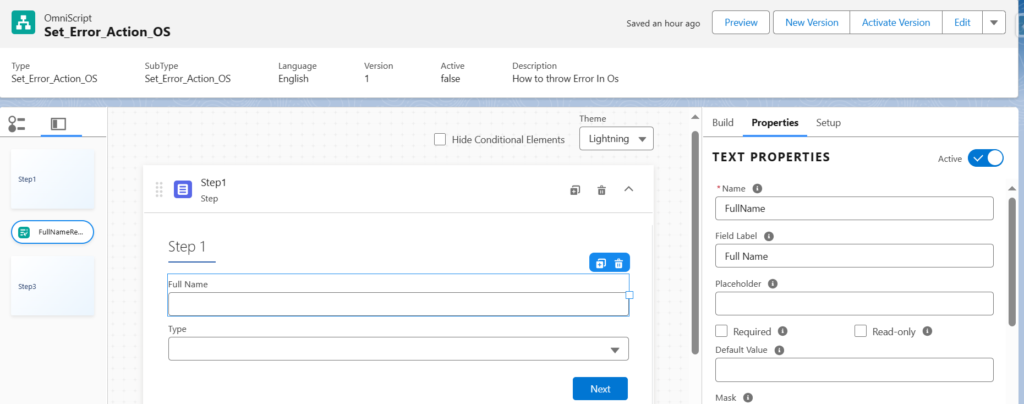Screen dimensions: 1024x404
Task: Open the Placeholder info icon
Action: tap(773, 284)
